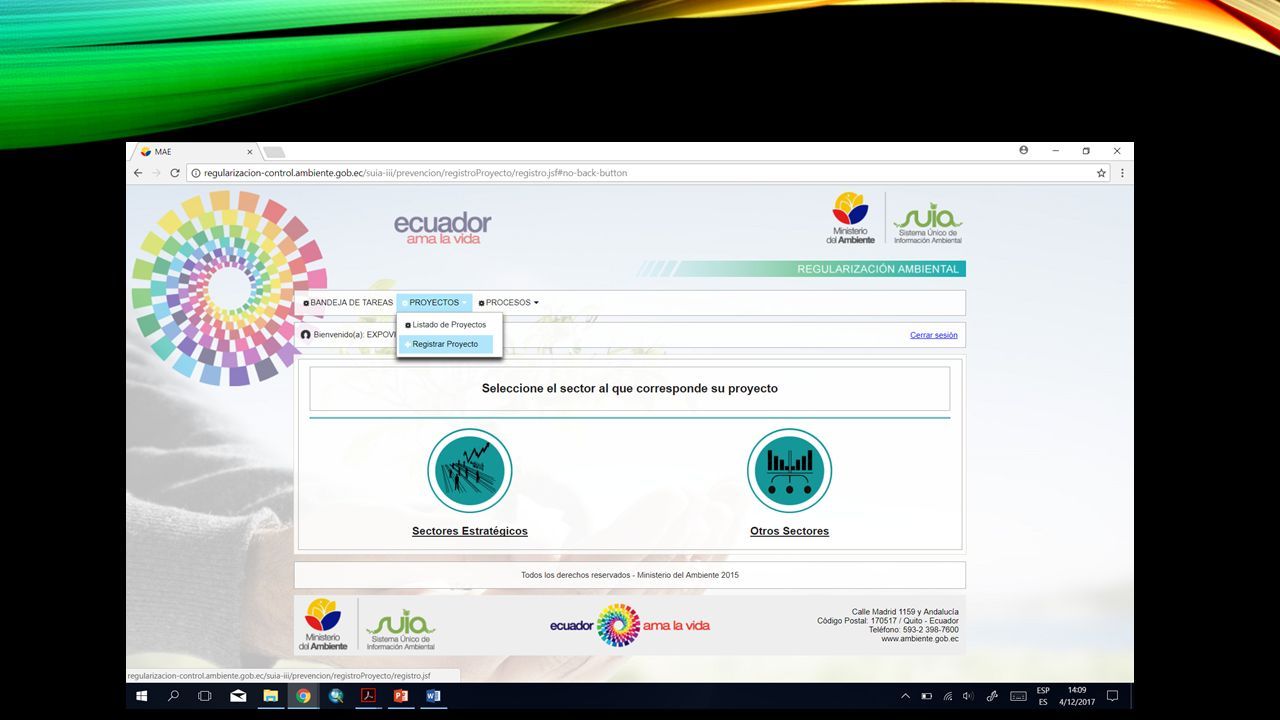This screenshot has width=1280, height=720.
Task: Click the Sectores Estratégicos link
Action: pos(470,531)
